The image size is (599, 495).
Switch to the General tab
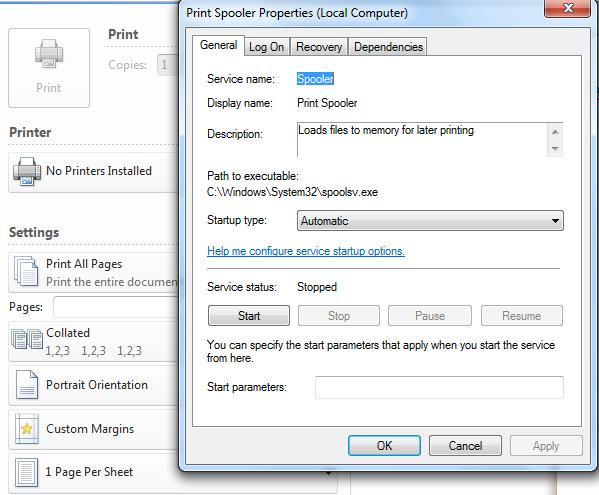tap(218, 45)
